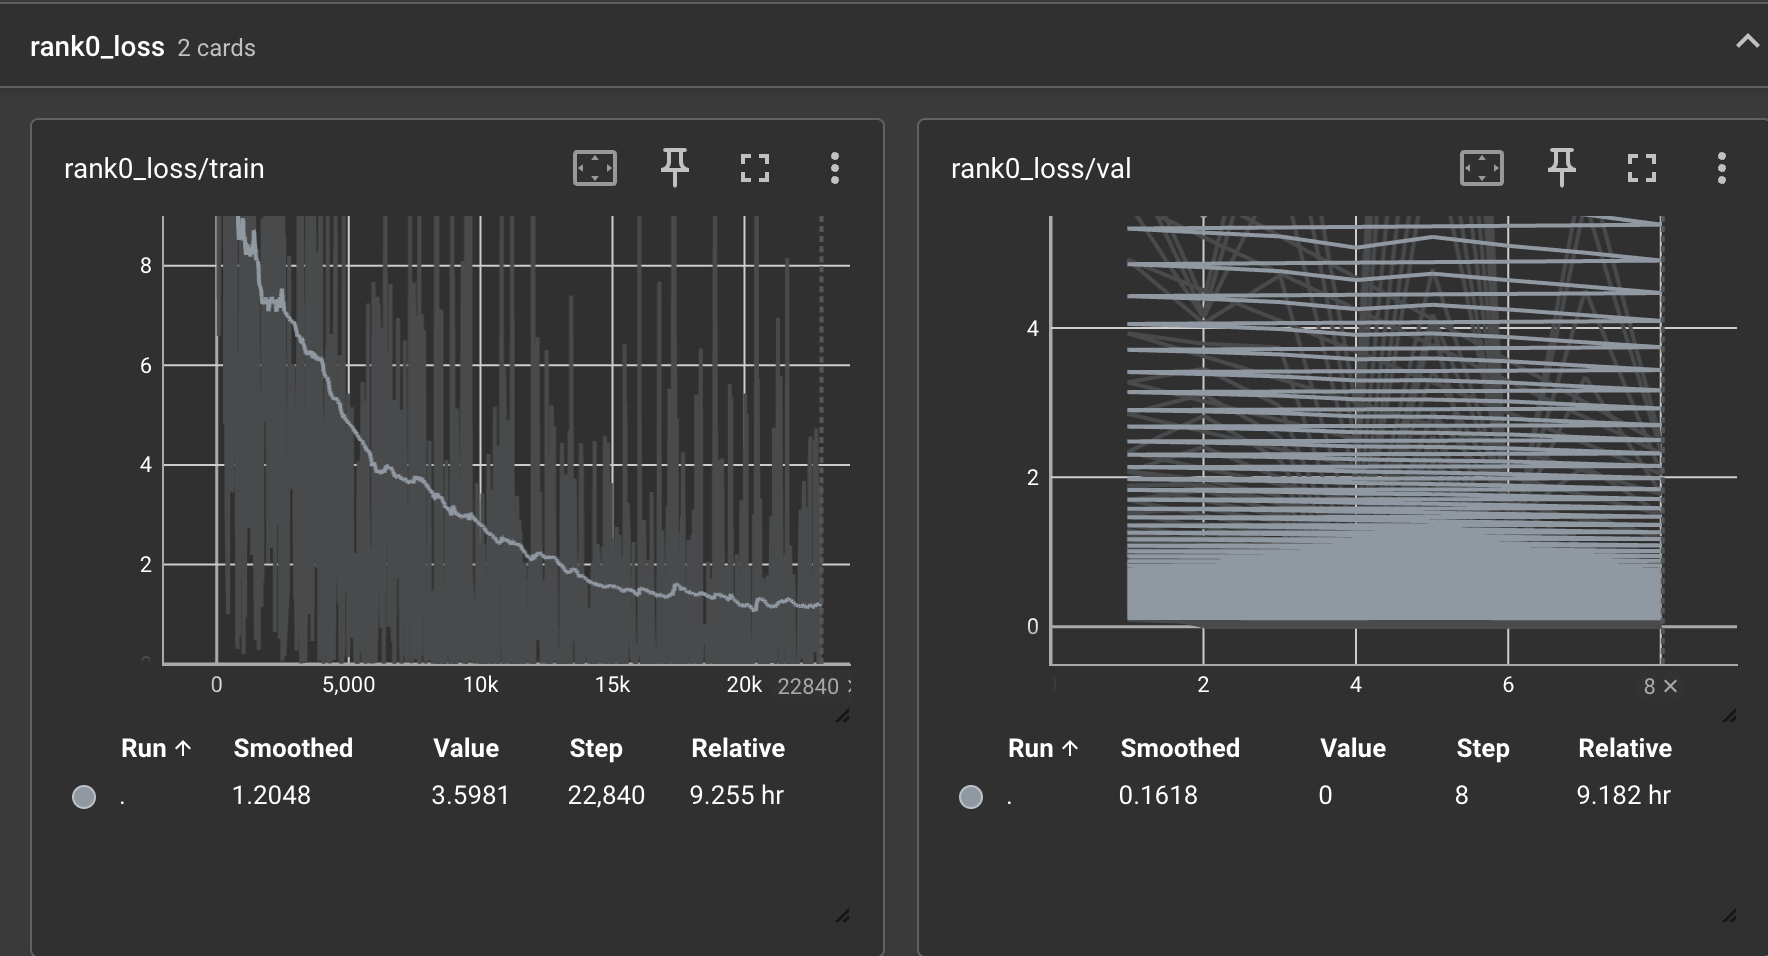Collapse the rank0_loss section with chevron
This screenshot has height=956, width=1768.
[x=1746, y=42]
